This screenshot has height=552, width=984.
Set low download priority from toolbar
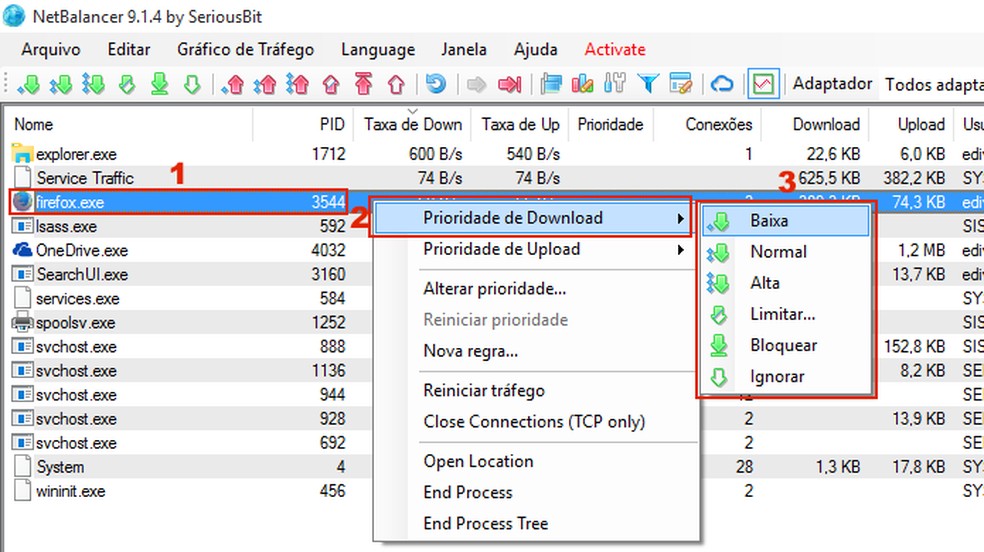coord(28,83)
